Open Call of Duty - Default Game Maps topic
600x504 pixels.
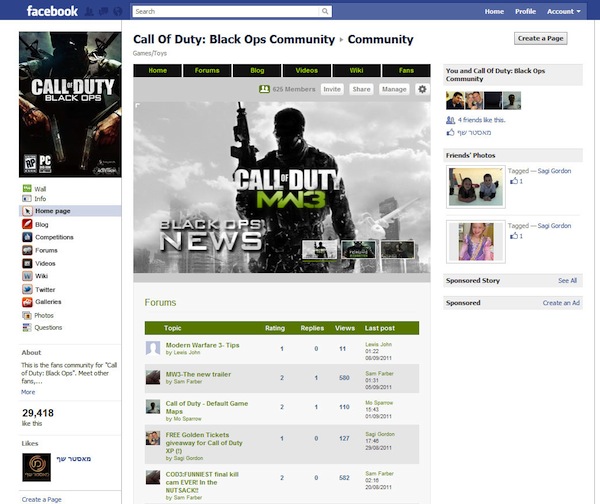[x=207, y=407]
